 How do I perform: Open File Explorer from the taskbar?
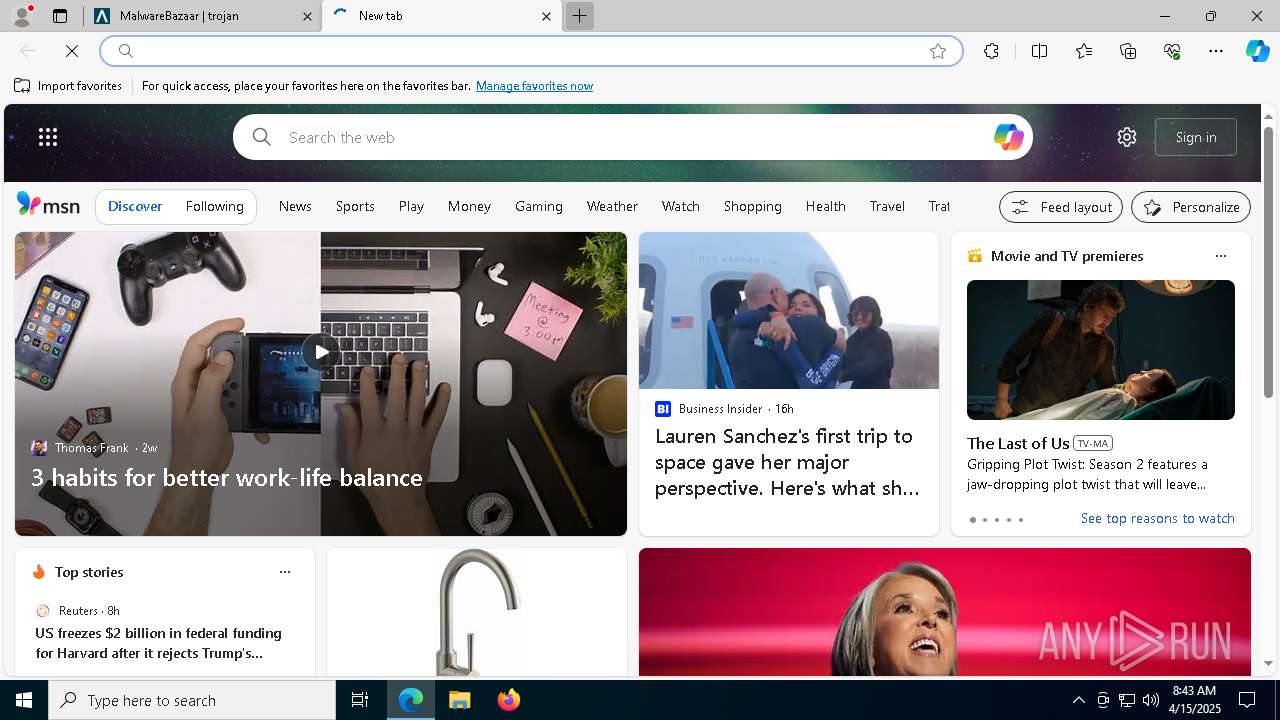tap(459, 700)
